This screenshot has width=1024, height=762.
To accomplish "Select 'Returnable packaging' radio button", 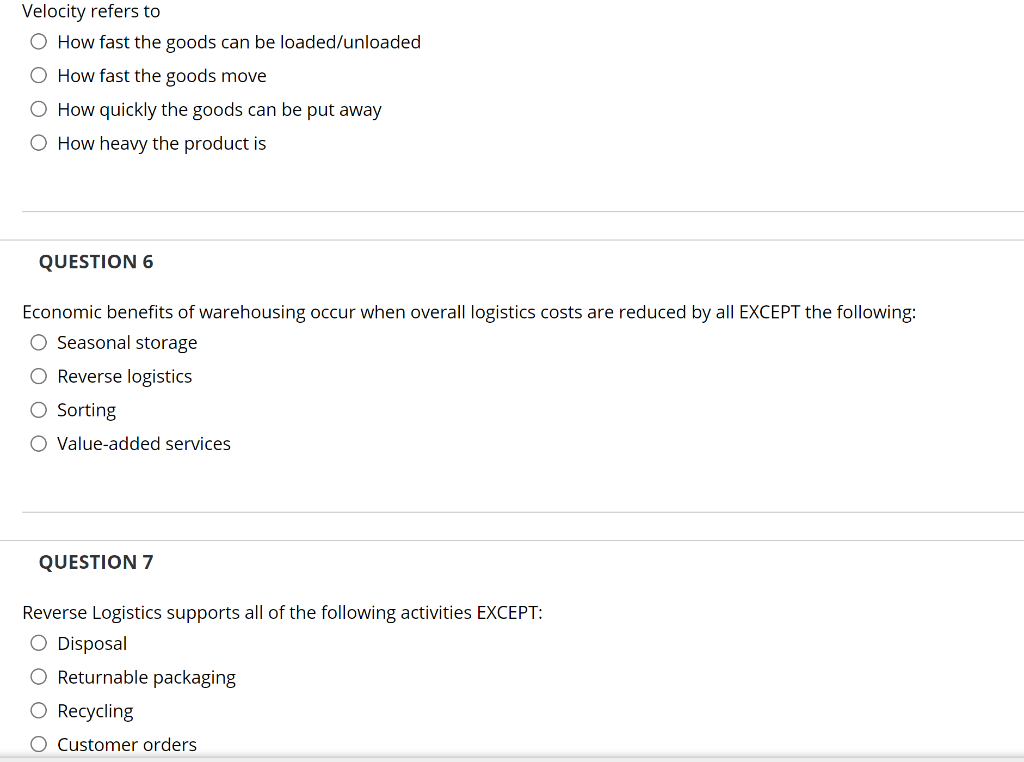I will [x=38, y=677].
